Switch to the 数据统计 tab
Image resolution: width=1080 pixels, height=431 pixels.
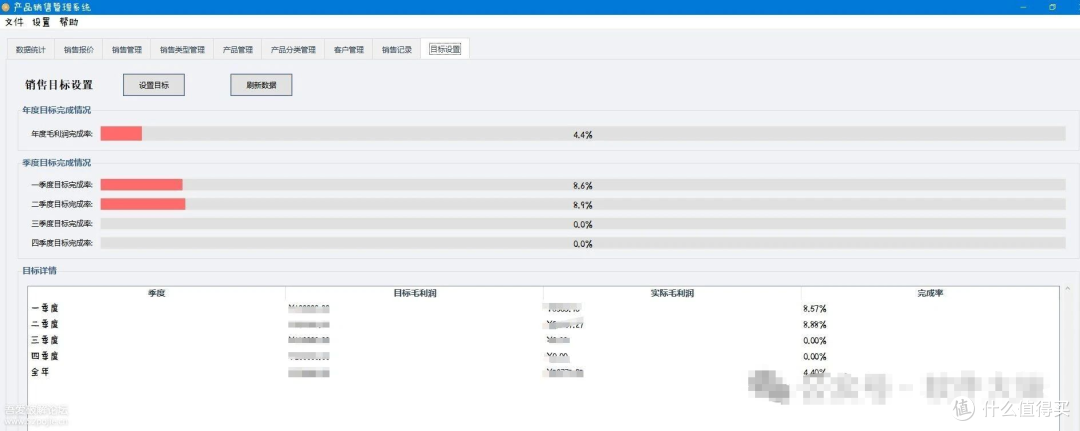(x=30, y=50)
